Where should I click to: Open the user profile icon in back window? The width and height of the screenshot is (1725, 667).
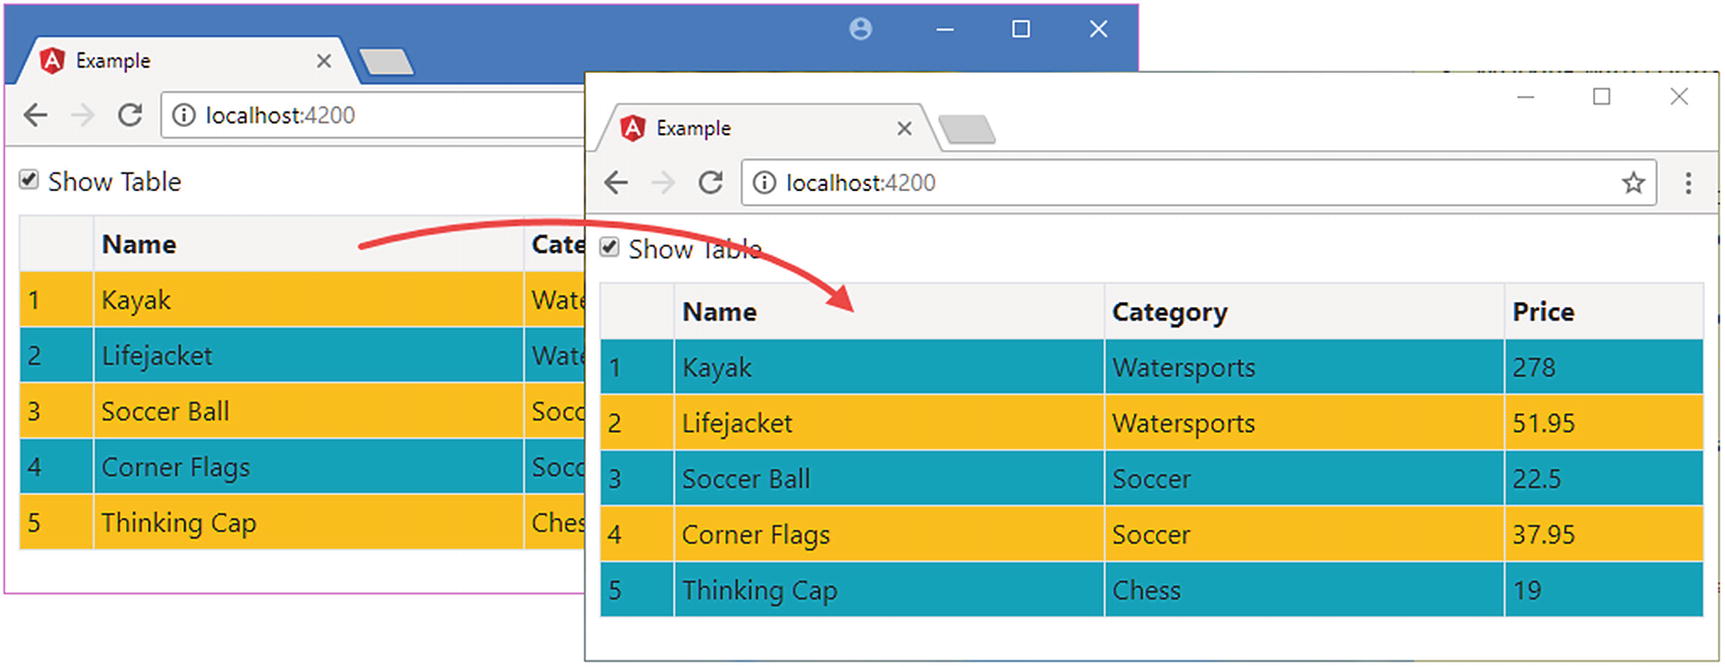point(860,29)
